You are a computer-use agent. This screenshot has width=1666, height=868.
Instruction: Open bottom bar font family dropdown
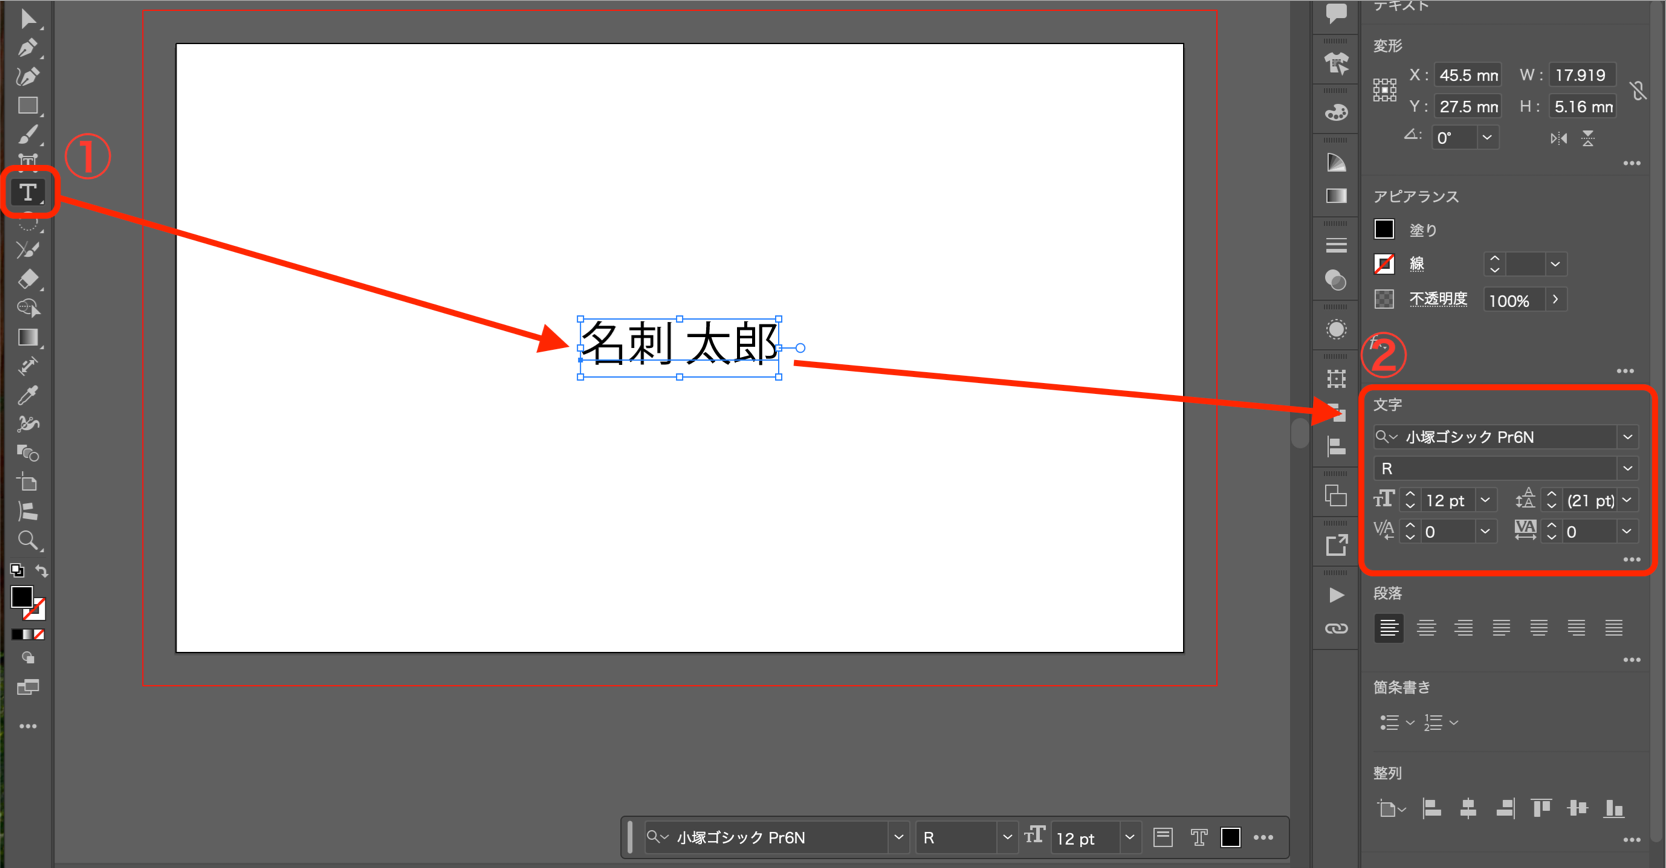pos(898,838)
